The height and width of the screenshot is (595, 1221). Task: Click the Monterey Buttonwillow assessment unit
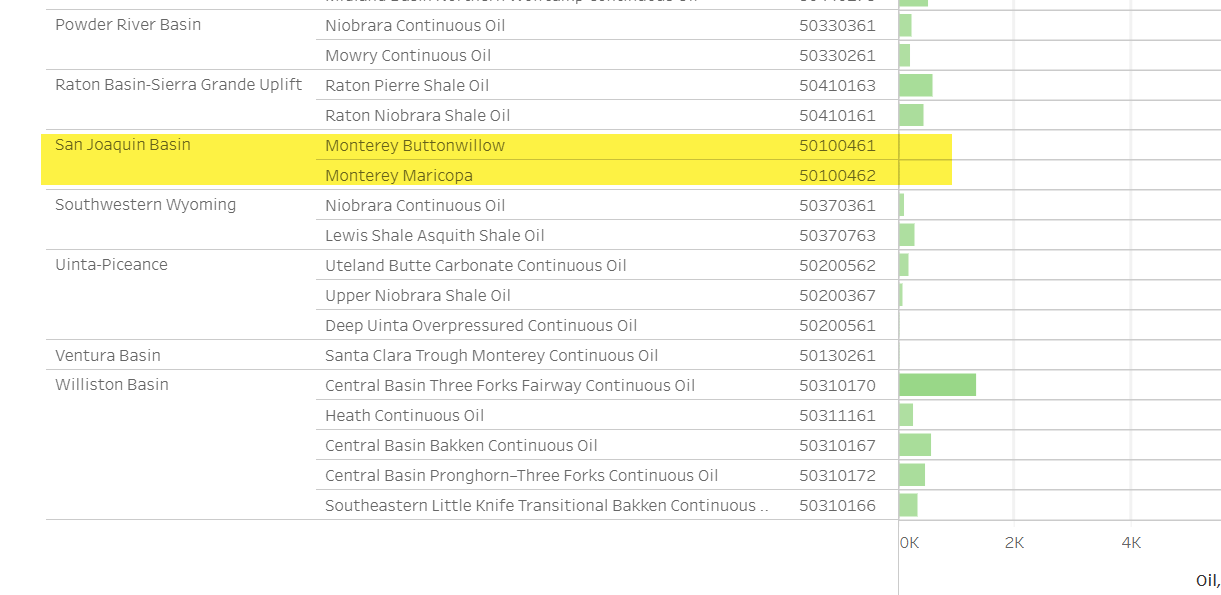[415, 146]
